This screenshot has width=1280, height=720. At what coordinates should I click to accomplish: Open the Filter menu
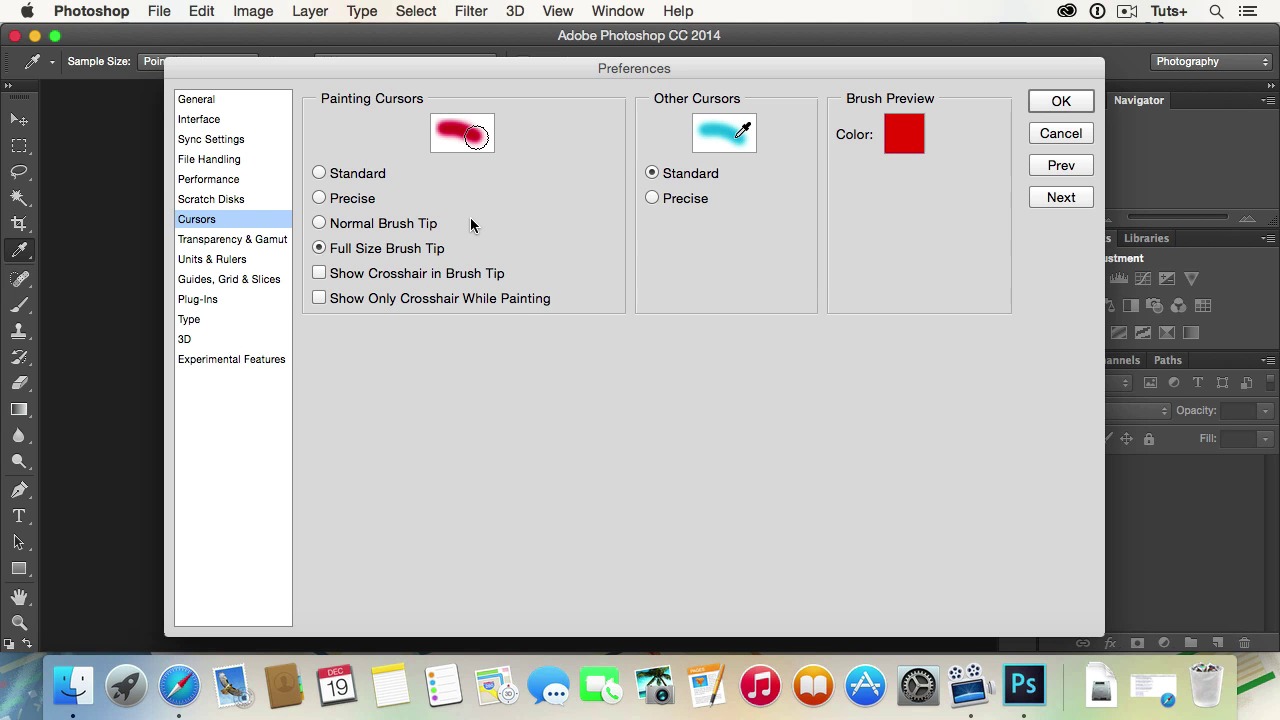pos(471,11)
